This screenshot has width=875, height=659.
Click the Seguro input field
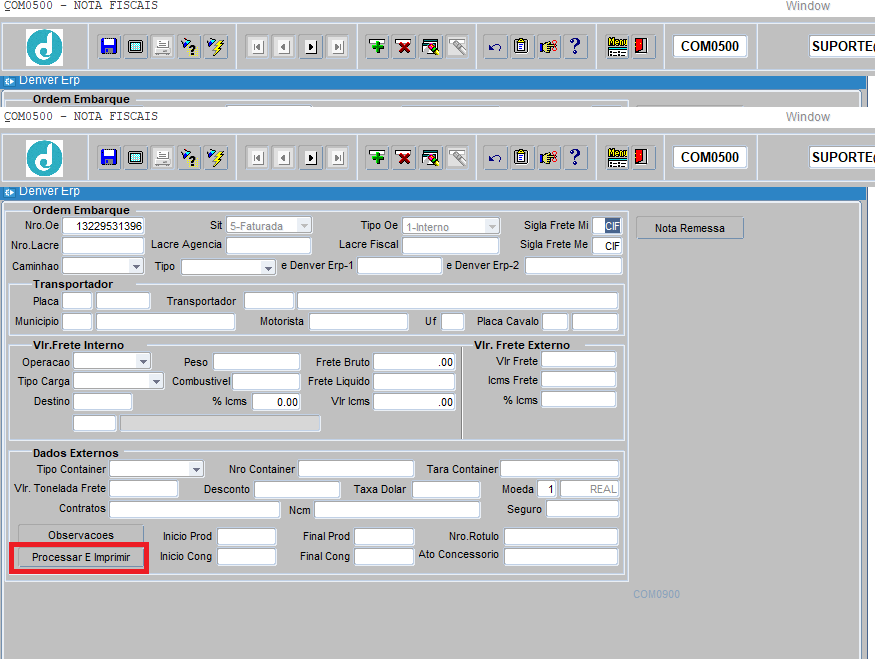click(x=583, y=509)
